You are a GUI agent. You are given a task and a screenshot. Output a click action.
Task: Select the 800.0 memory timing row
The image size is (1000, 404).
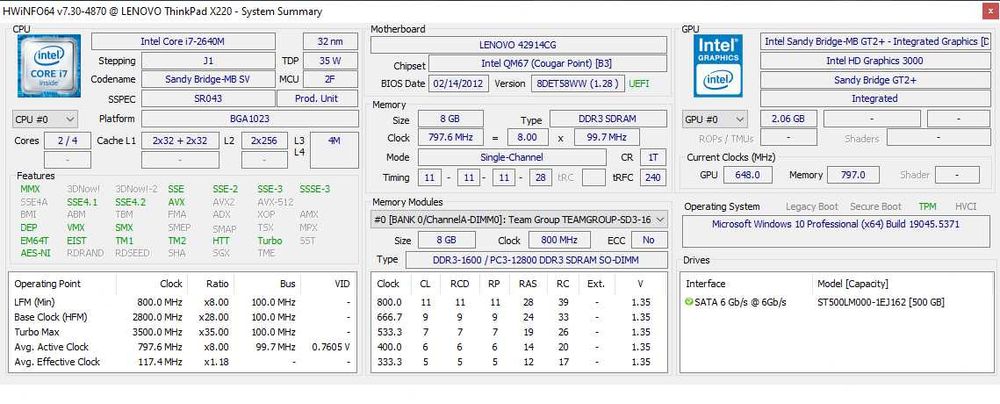click(518, 302)
